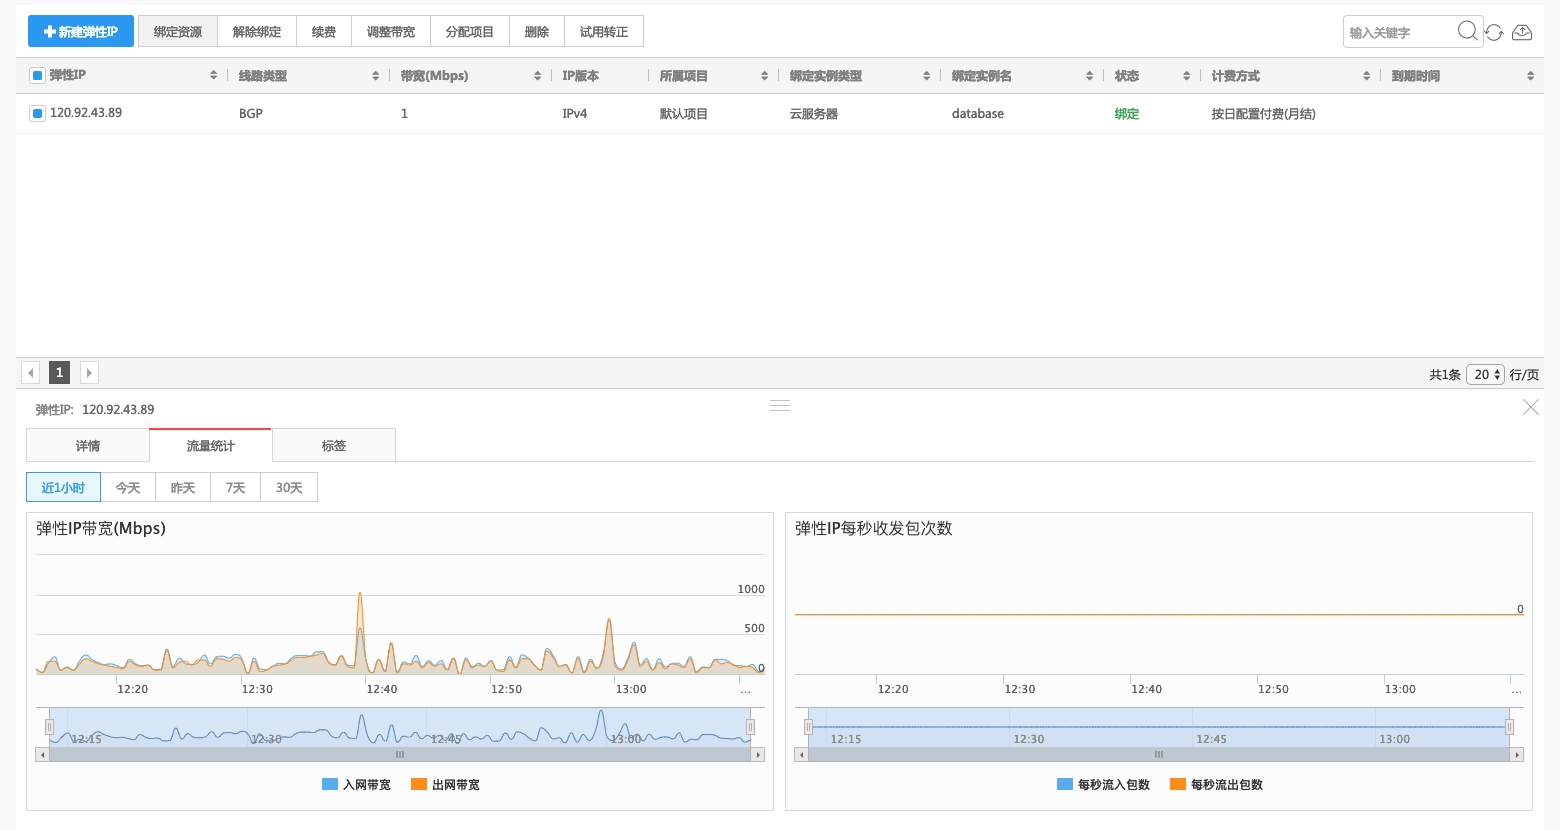
Task: Toggle the select-all header checkbox
Action: coord(37,76)
